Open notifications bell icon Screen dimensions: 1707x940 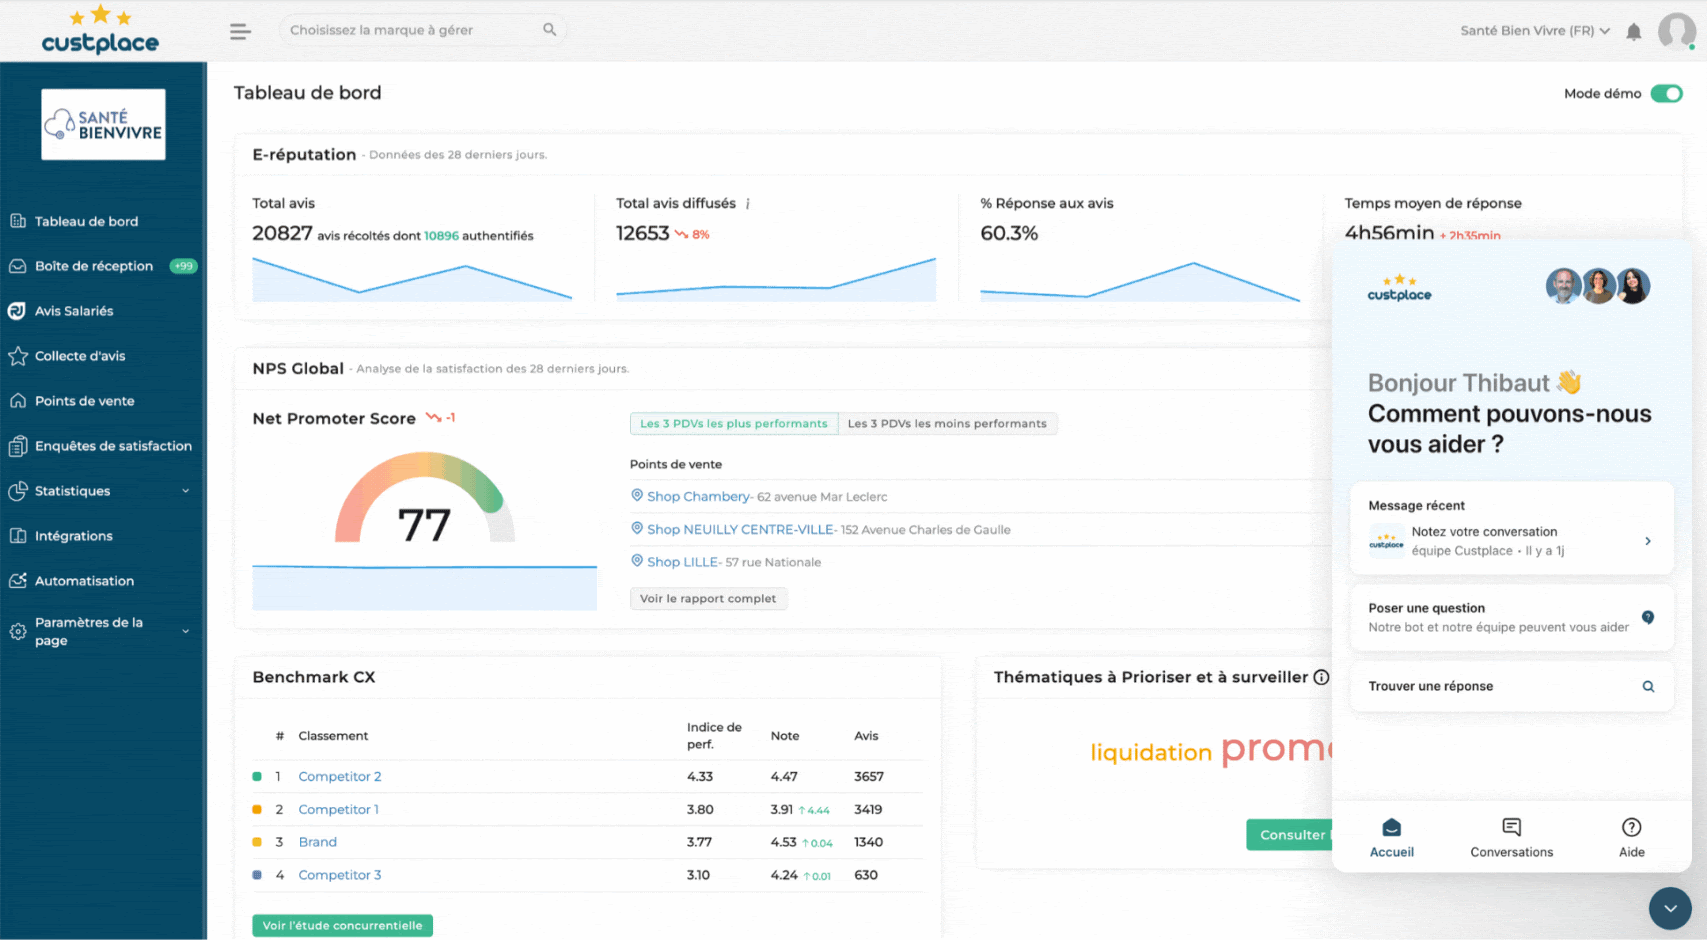1633,31
